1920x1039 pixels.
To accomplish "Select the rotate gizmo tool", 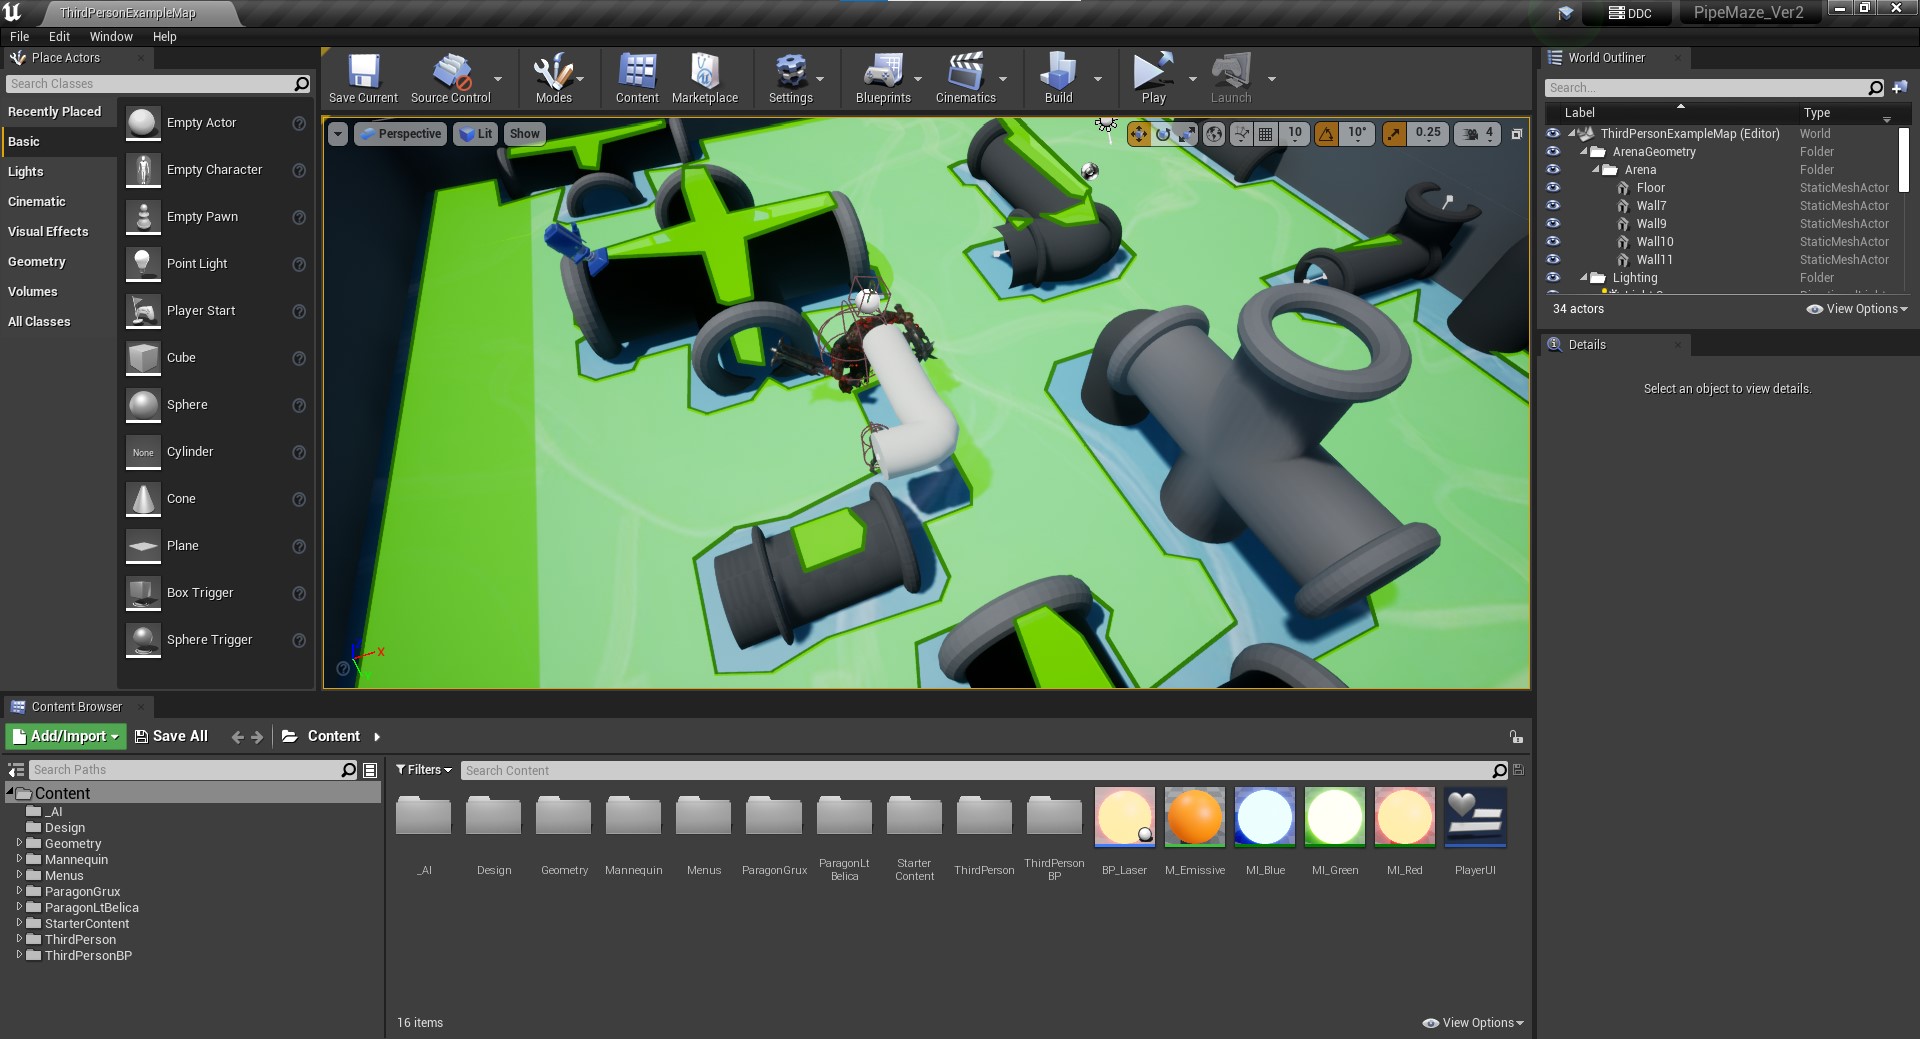I will pyautogui.click(x=1163, y=134).
